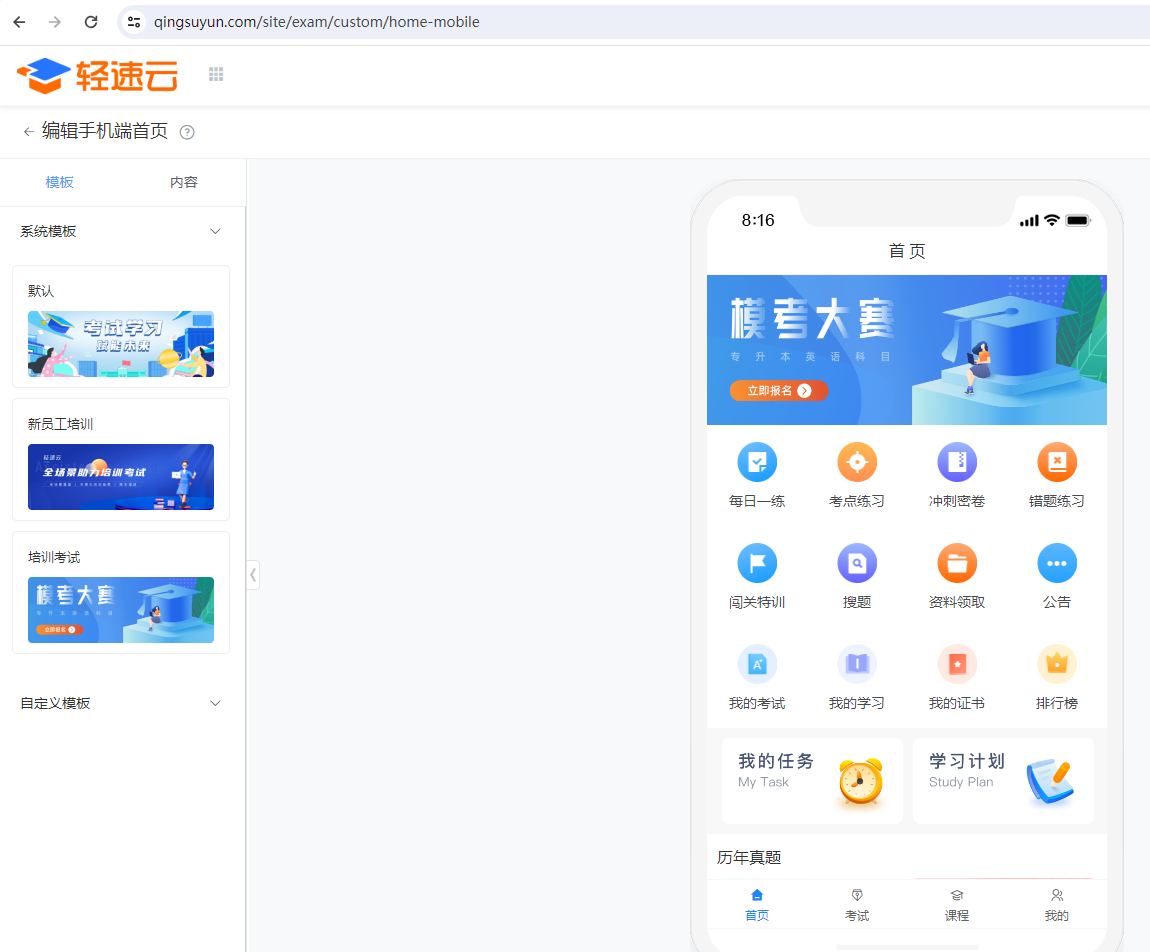This screenshot has height=952, width=1150.
Task: Choose the 新员工培训 template thumbnail
Action: click(121, 477)
